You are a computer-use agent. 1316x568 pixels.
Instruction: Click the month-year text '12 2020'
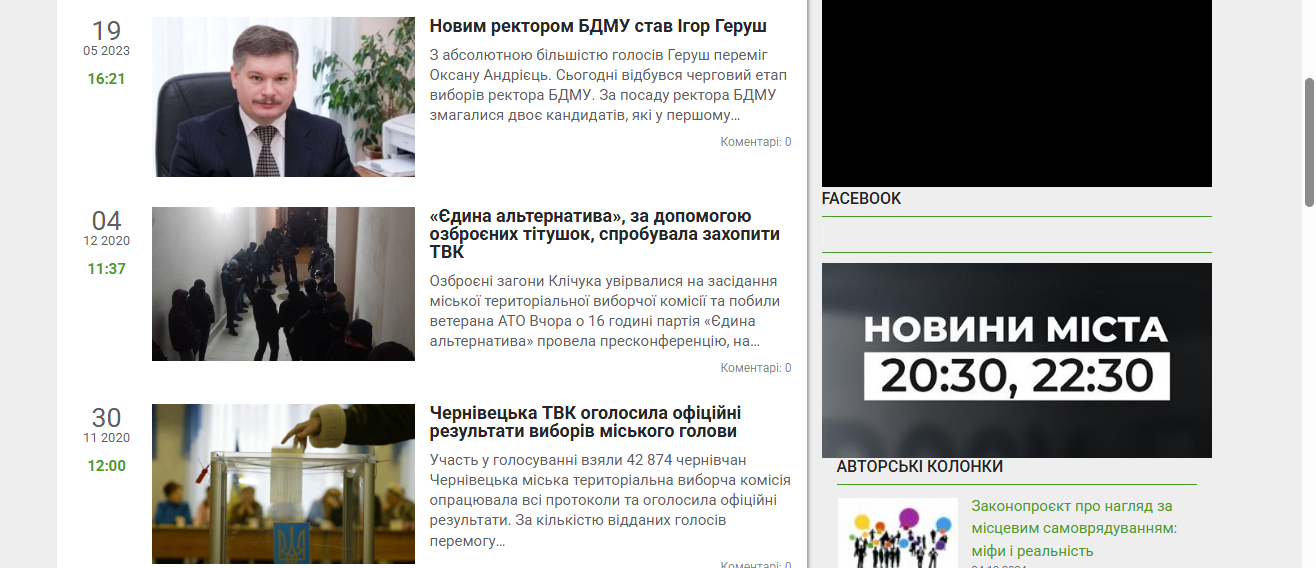coord(107,241)
